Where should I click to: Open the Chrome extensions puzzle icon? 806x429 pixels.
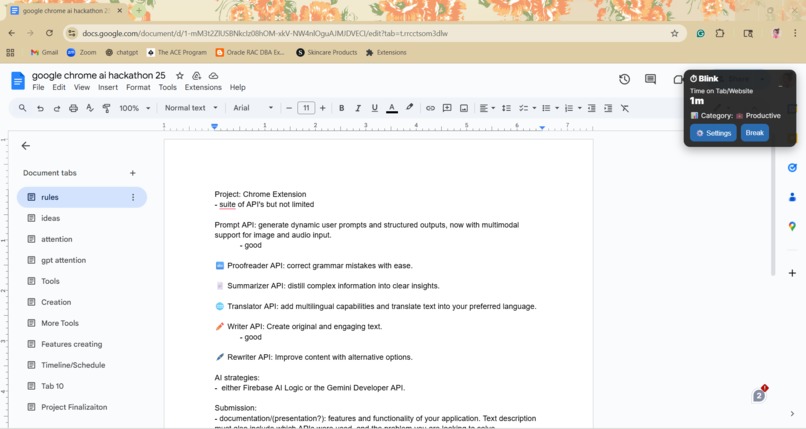tap(720, 33)
